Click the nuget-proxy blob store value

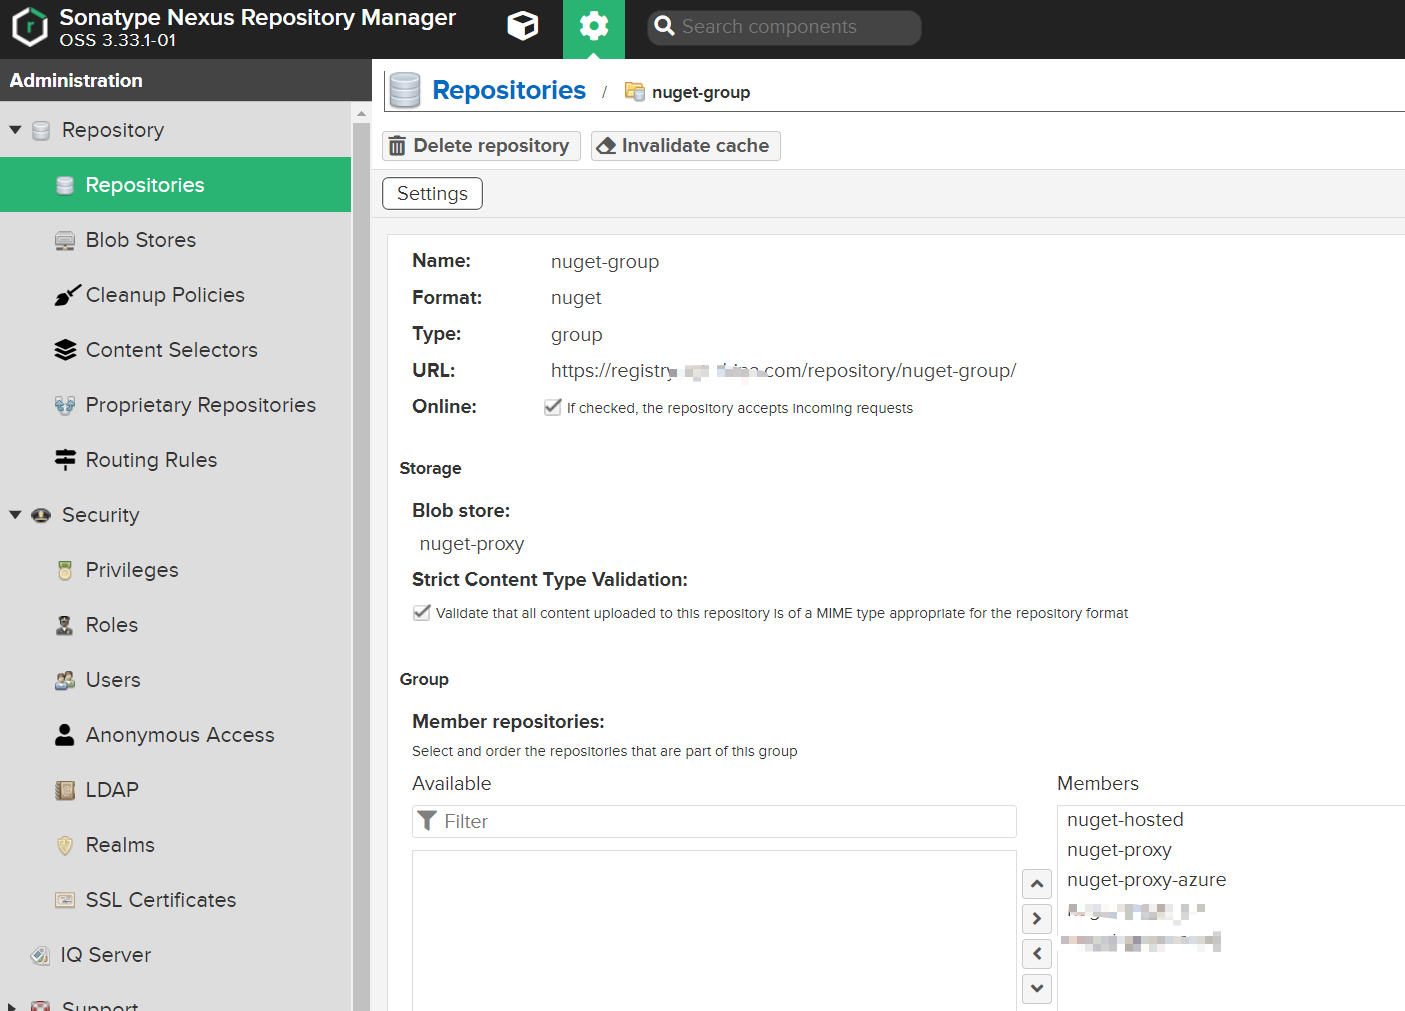pos(472,544)
